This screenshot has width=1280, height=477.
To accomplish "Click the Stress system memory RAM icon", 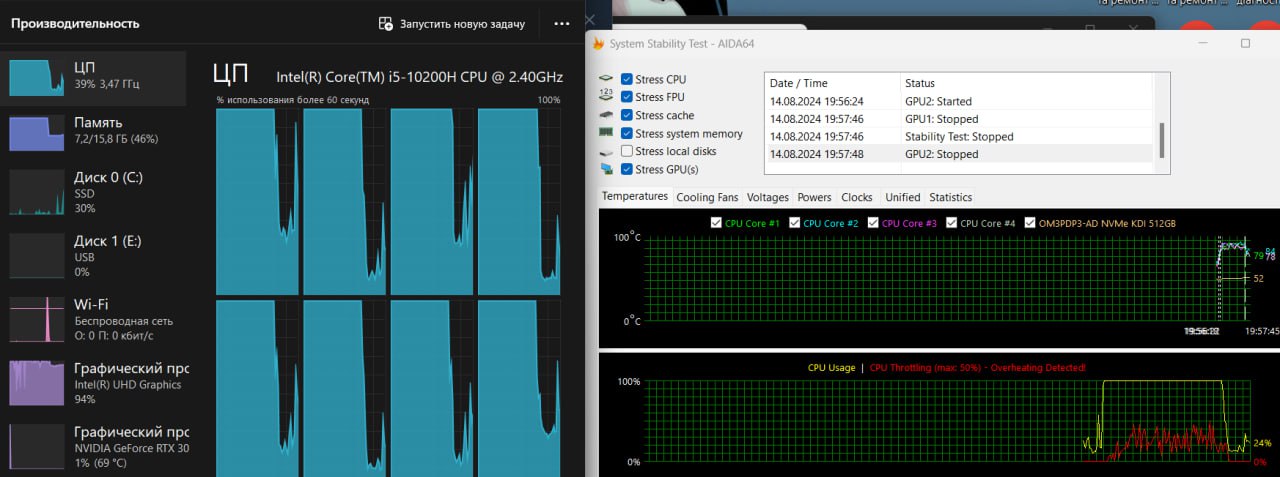I will [605, 133].
